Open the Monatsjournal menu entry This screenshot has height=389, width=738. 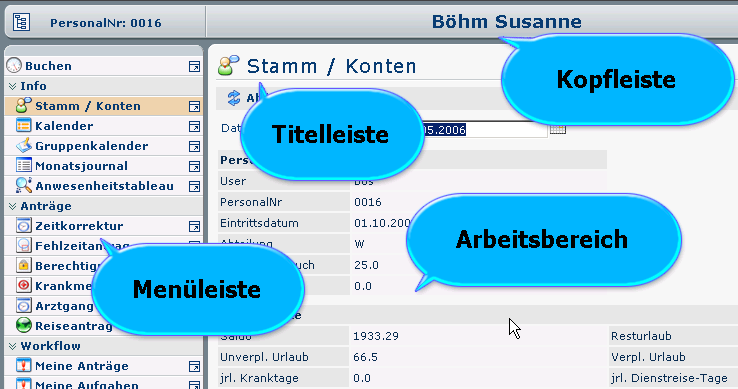click(81, 166)
